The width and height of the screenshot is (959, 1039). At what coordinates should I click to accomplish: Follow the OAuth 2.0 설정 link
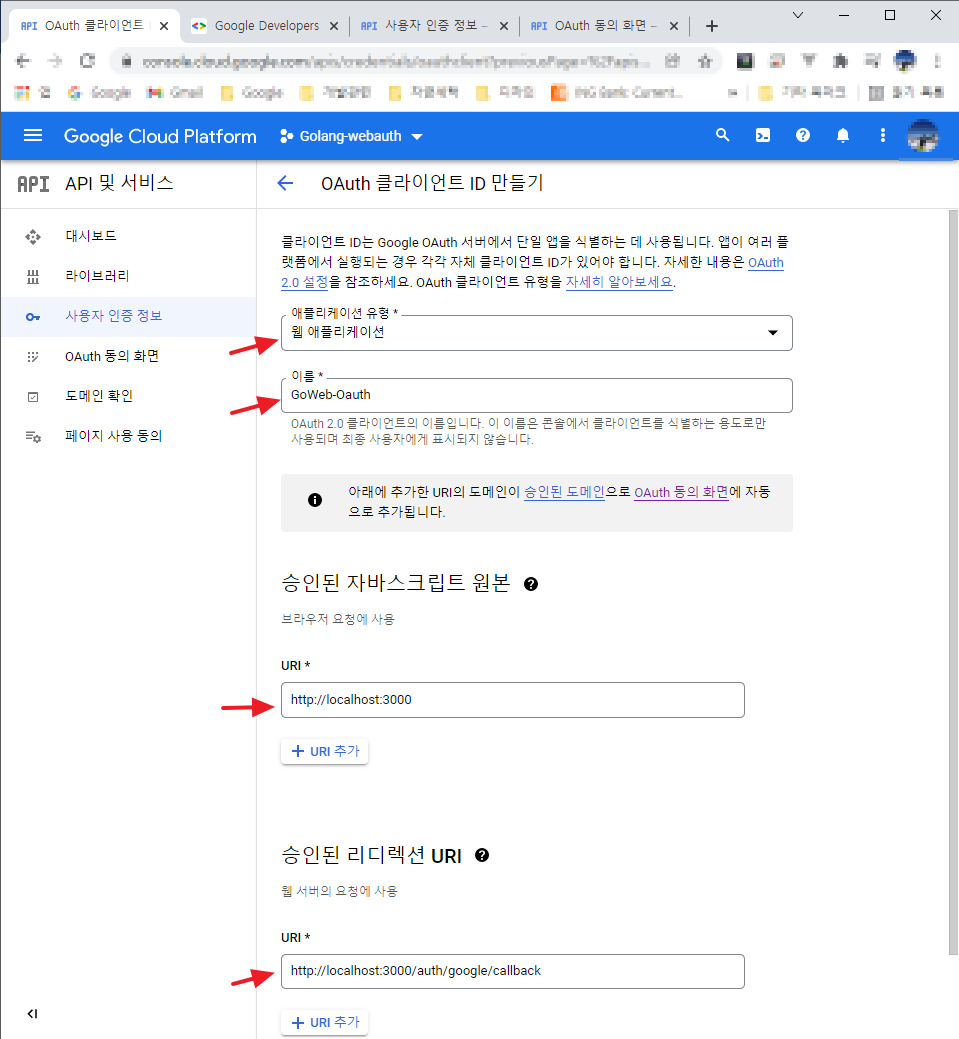(x=305, y=282)
